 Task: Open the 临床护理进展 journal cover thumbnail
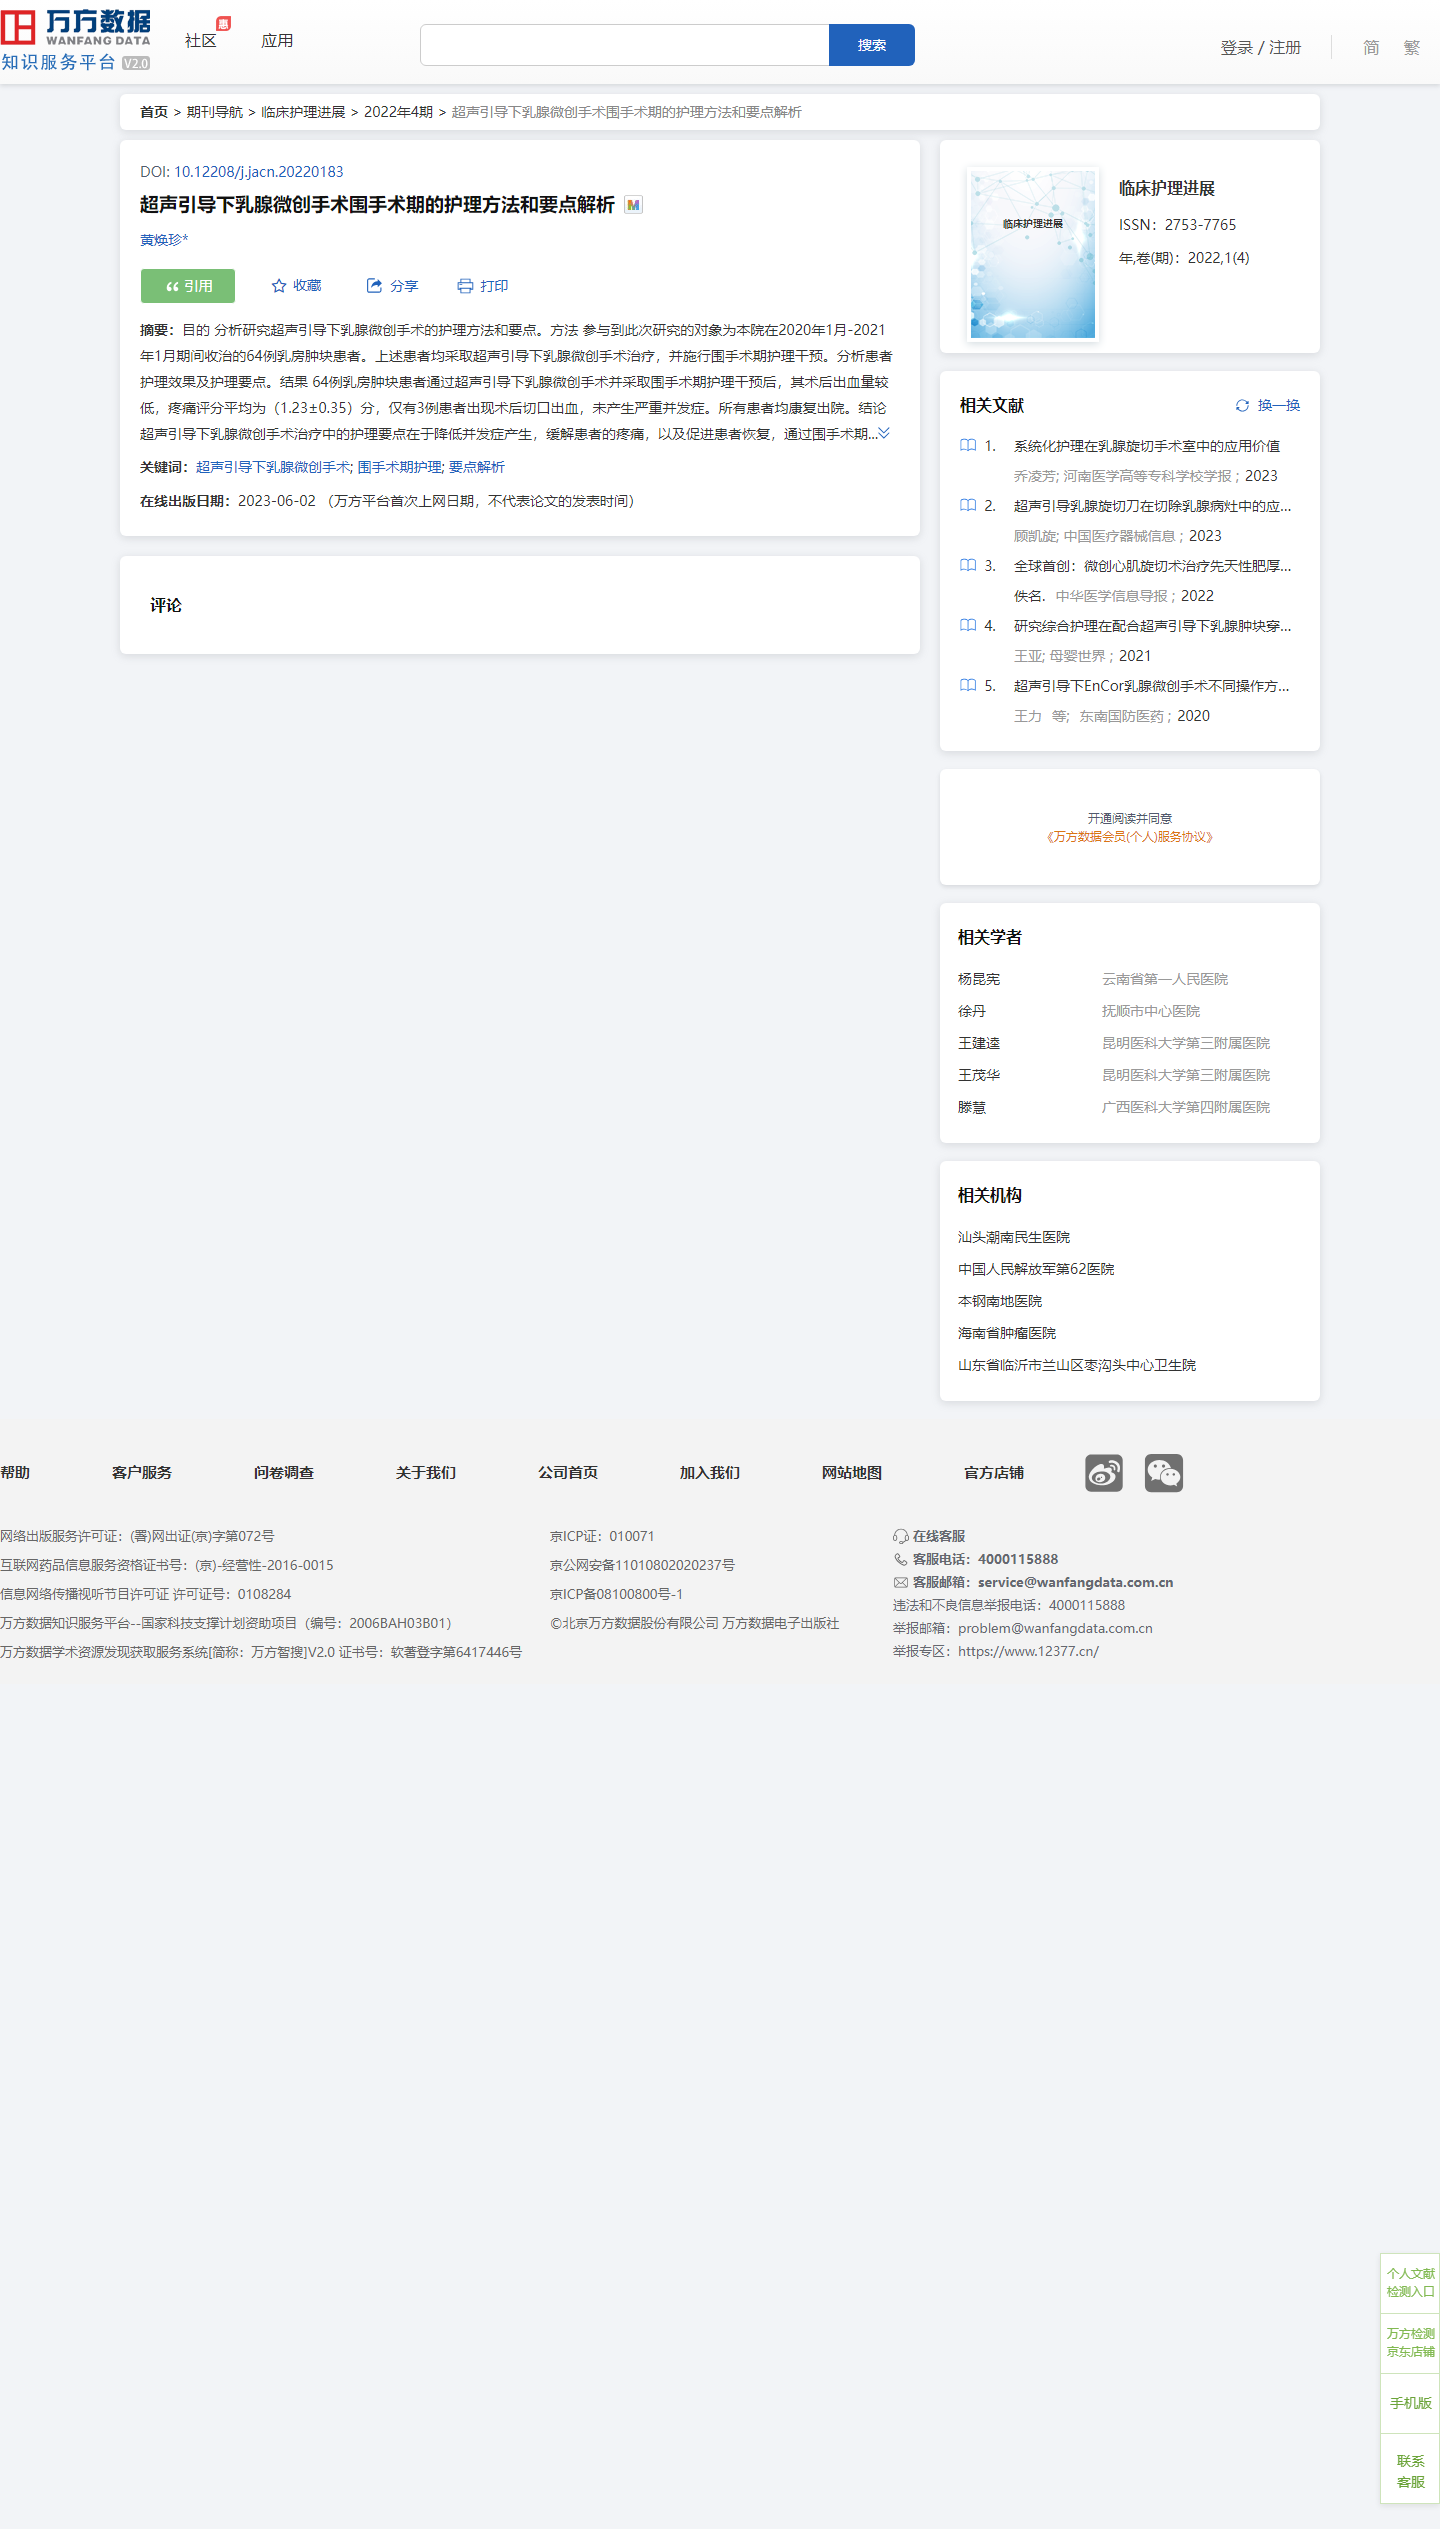pyautogui.click(x=1032, y=254)
